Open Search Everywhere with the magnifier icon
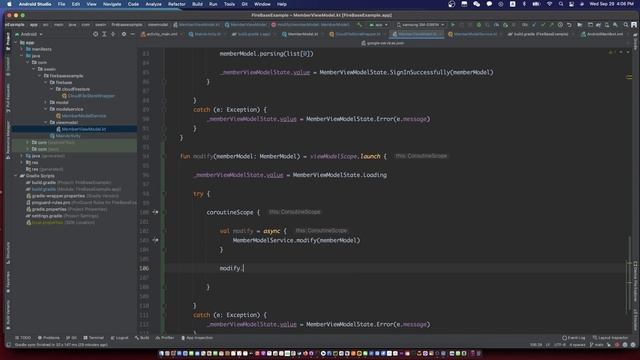Screen dimensions: 640x360 (625, 25)
